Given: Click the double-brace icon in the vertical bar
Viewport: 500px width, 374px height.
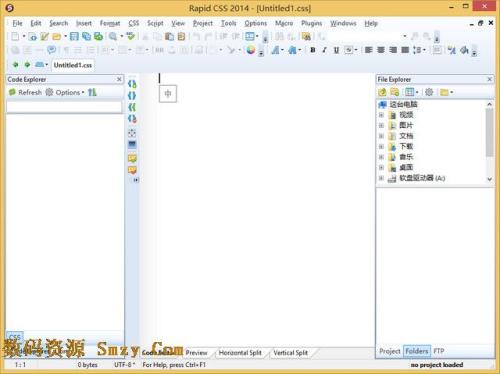Looking at the screenshot, I should point(132,107).
